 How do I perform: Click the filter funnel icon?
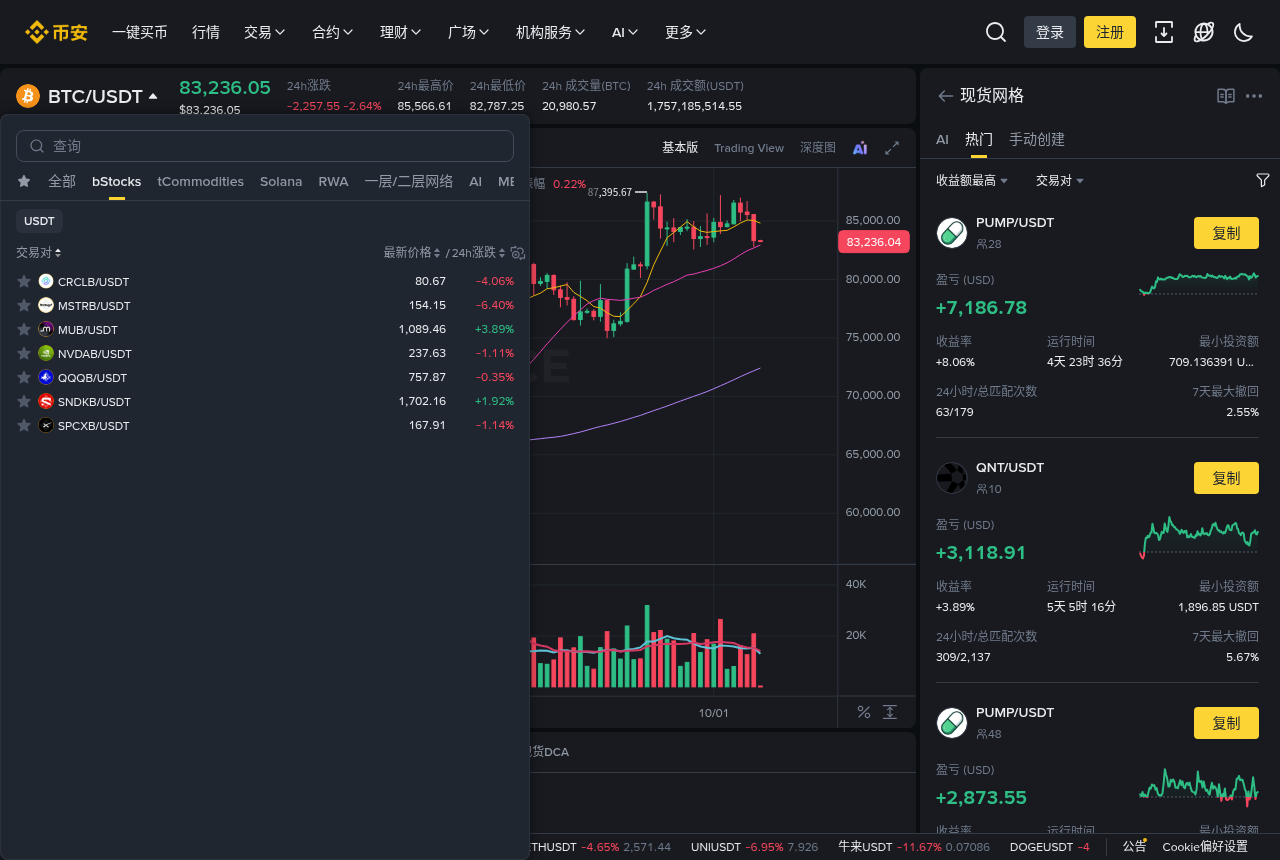[1263, 180]
